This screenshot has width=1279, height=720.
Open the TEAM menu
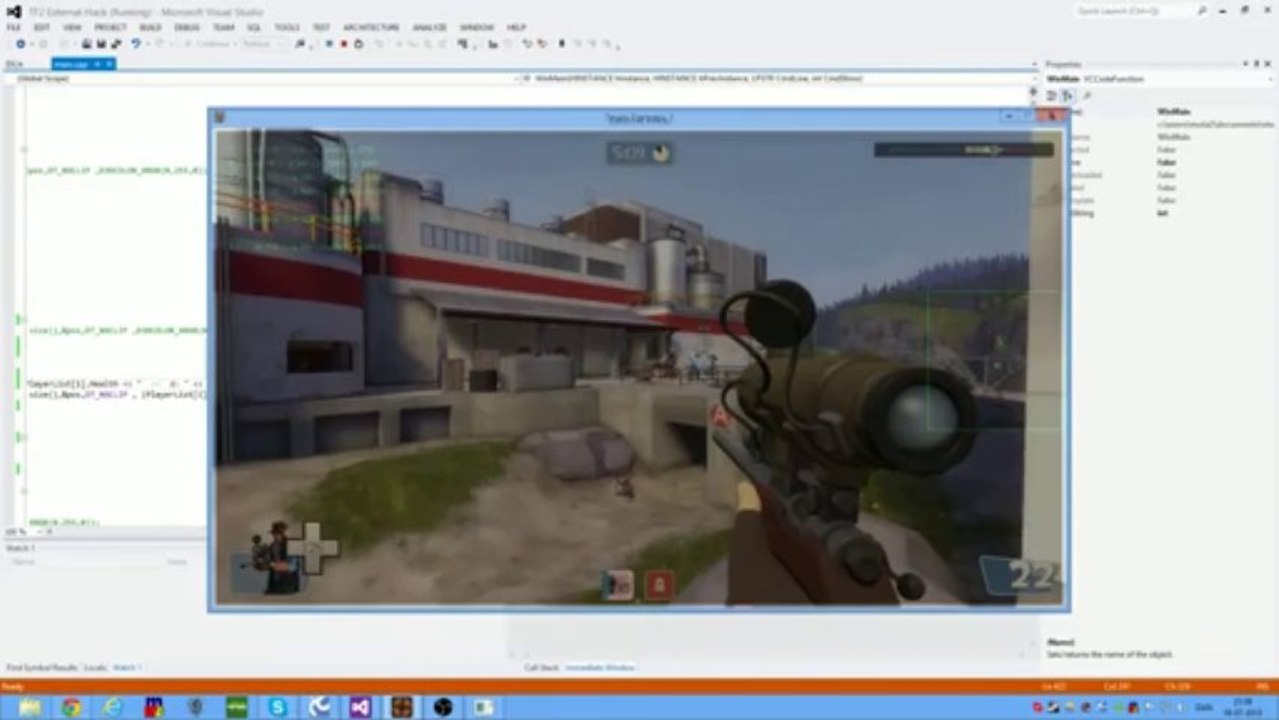(223, 28)
